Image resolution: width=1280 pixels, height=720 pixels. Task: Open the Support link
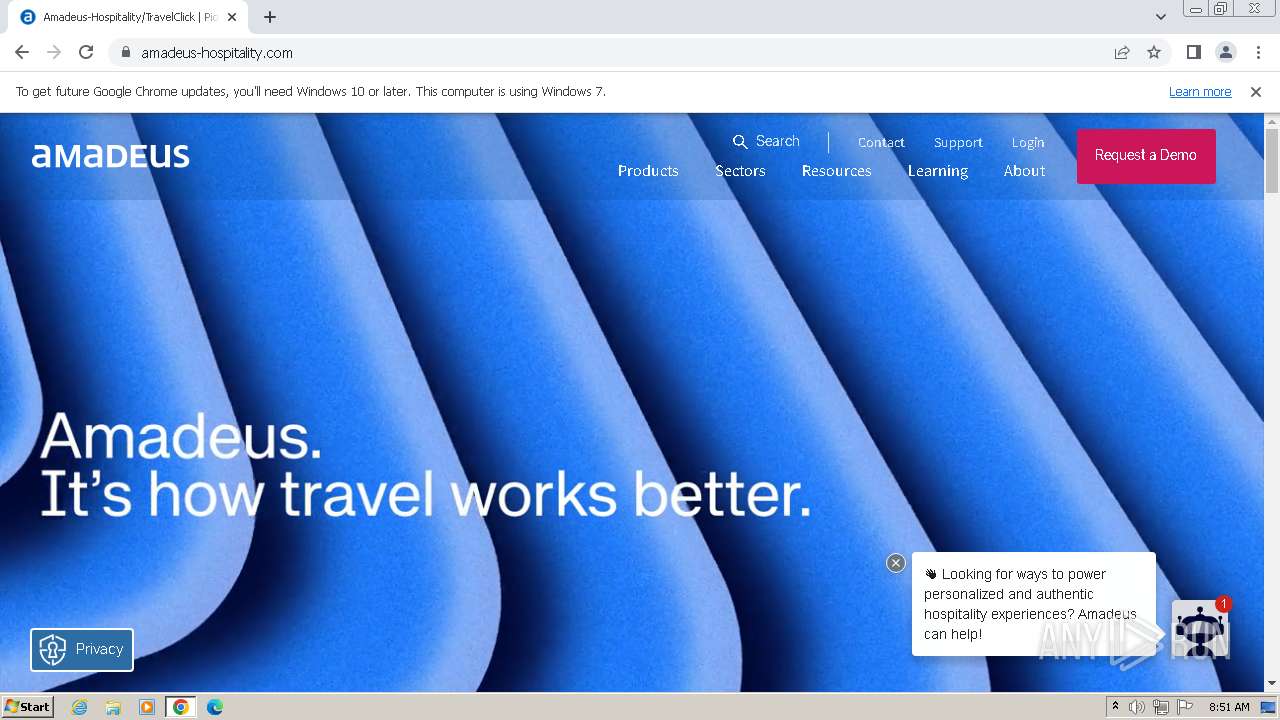958,142
